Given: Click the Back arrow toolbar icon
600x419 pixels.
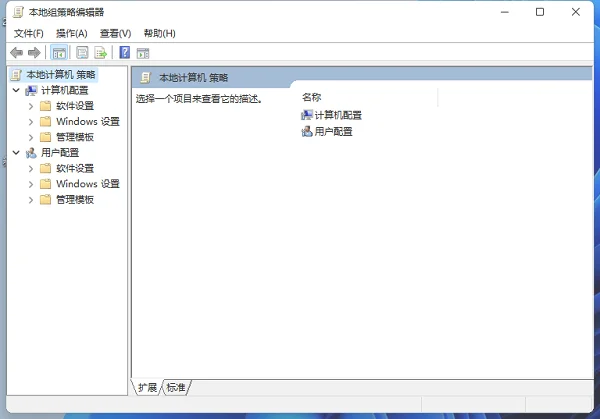Looking at the screenshot, I should [16, 52].
